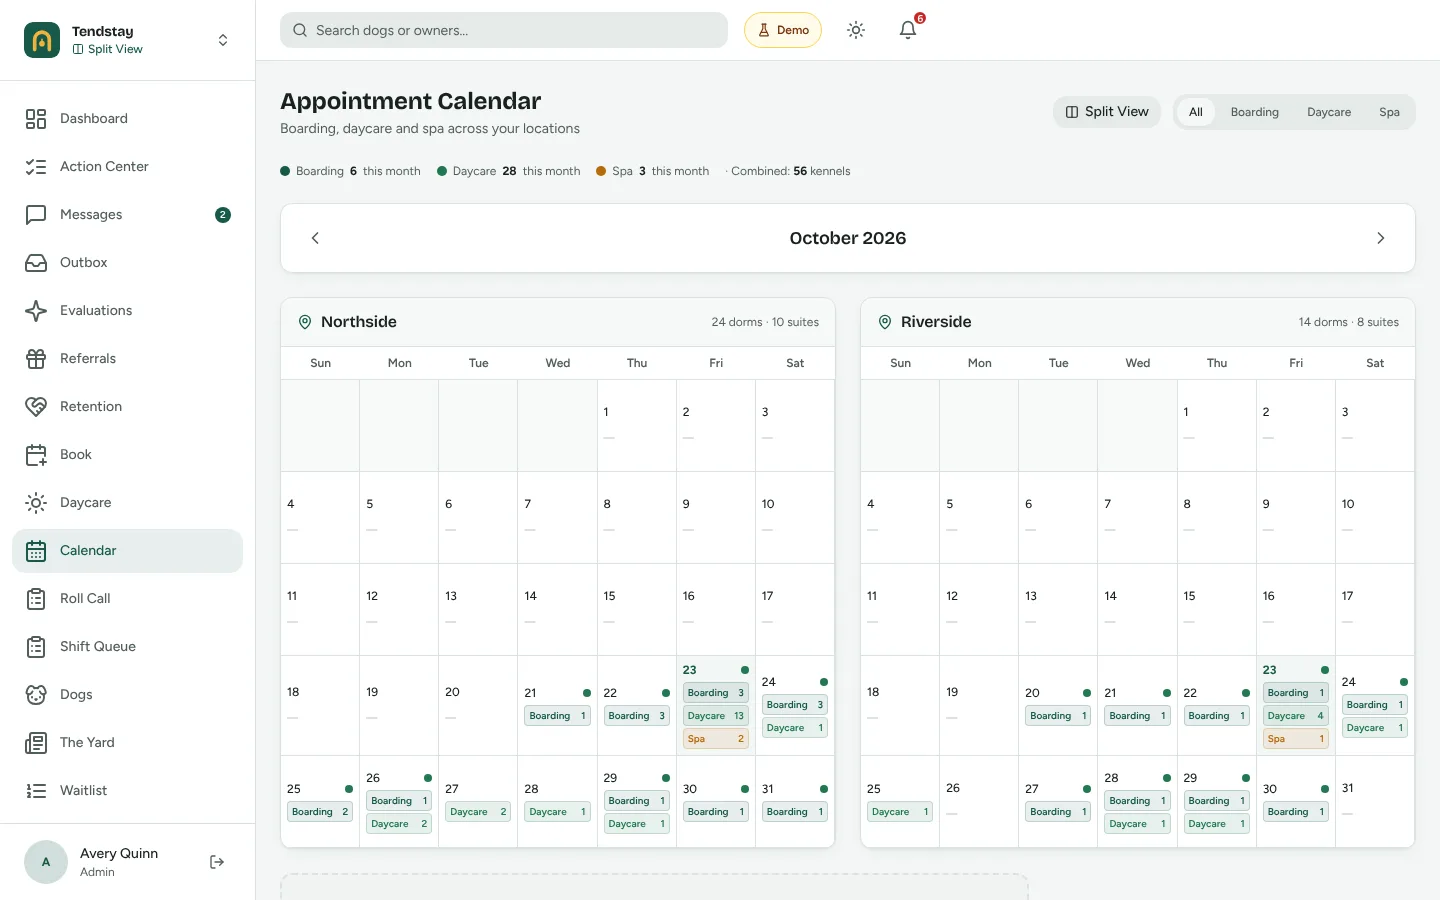Click the Dogs face icon
Screen dimensions: 1440x900
click(36, 695)
